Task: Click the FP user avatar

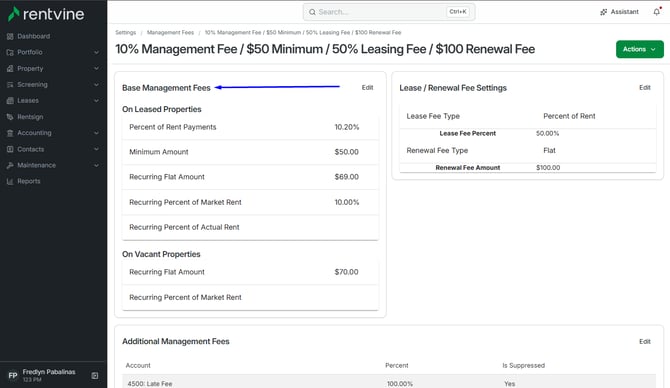Action: click(13, 375)
